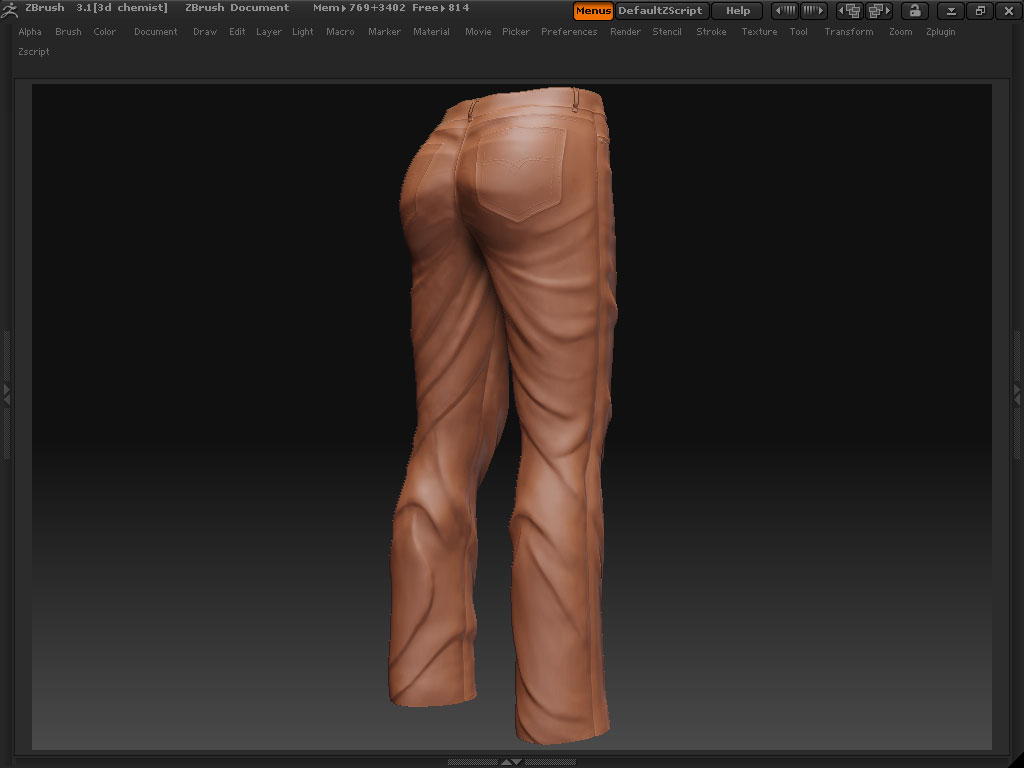The width and height of the screenshot is (1024, 768).
Task: Select next UI color scheme arrow
Action: [814, 10]
